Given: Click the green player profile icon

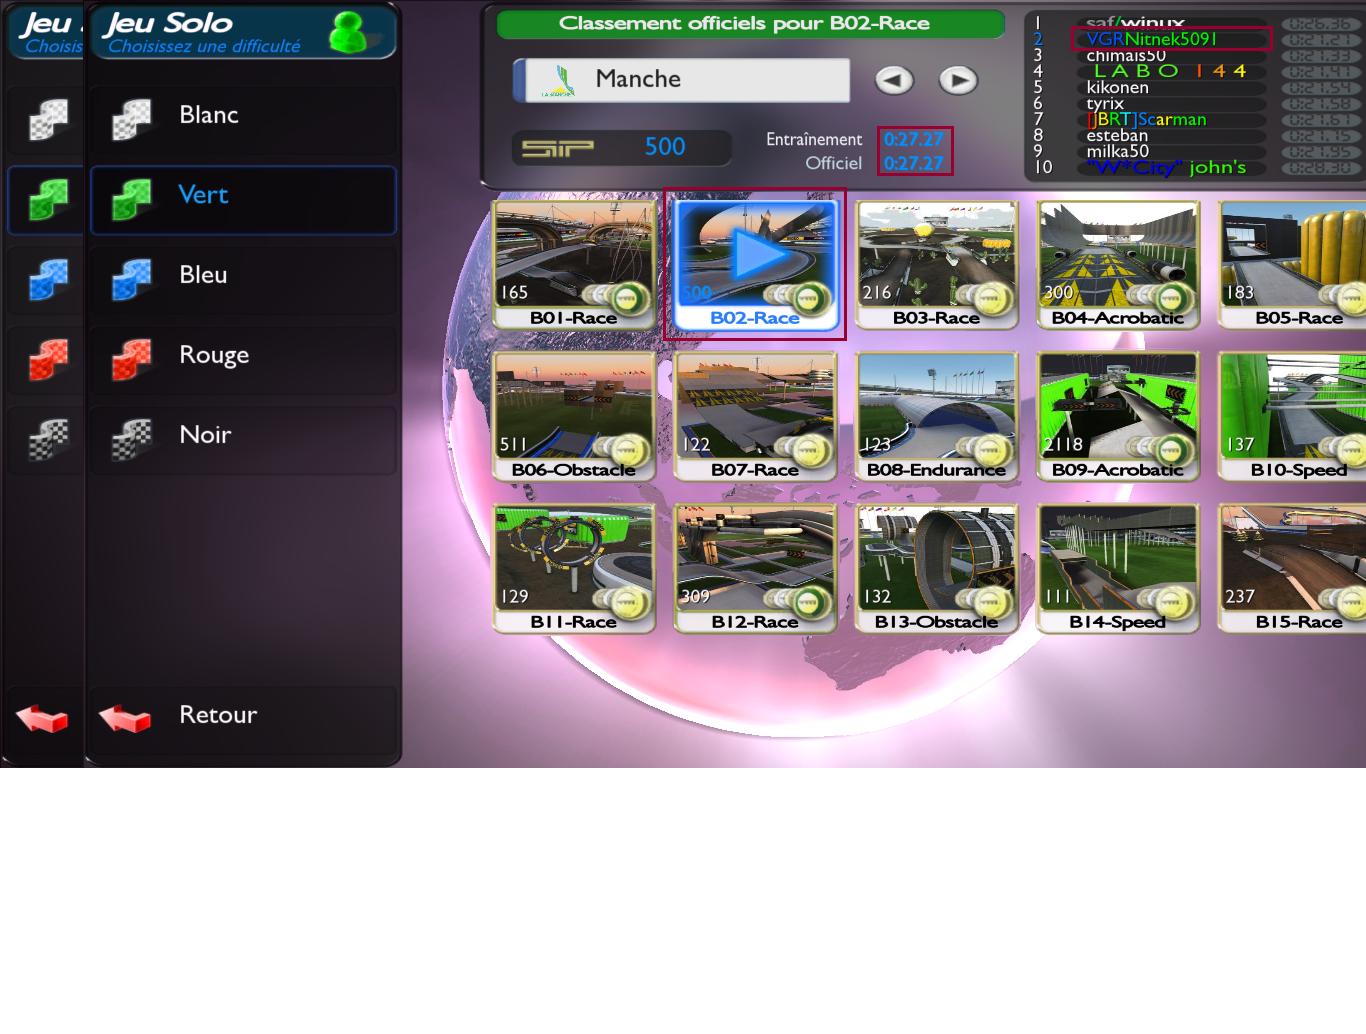Looking at the screenshot, I should click(348, 33).
